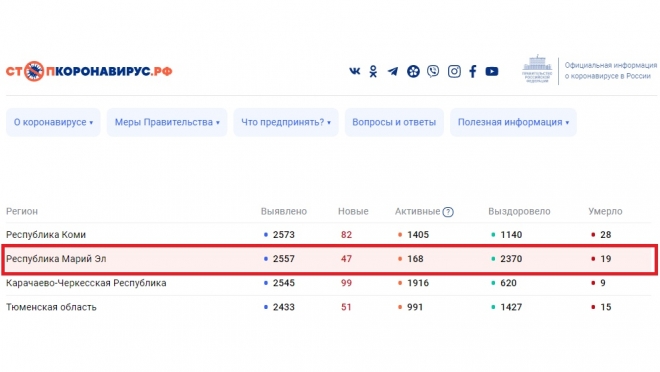Click deaths value 28
The width and height of the screenshot is (660, 372).
605,235
